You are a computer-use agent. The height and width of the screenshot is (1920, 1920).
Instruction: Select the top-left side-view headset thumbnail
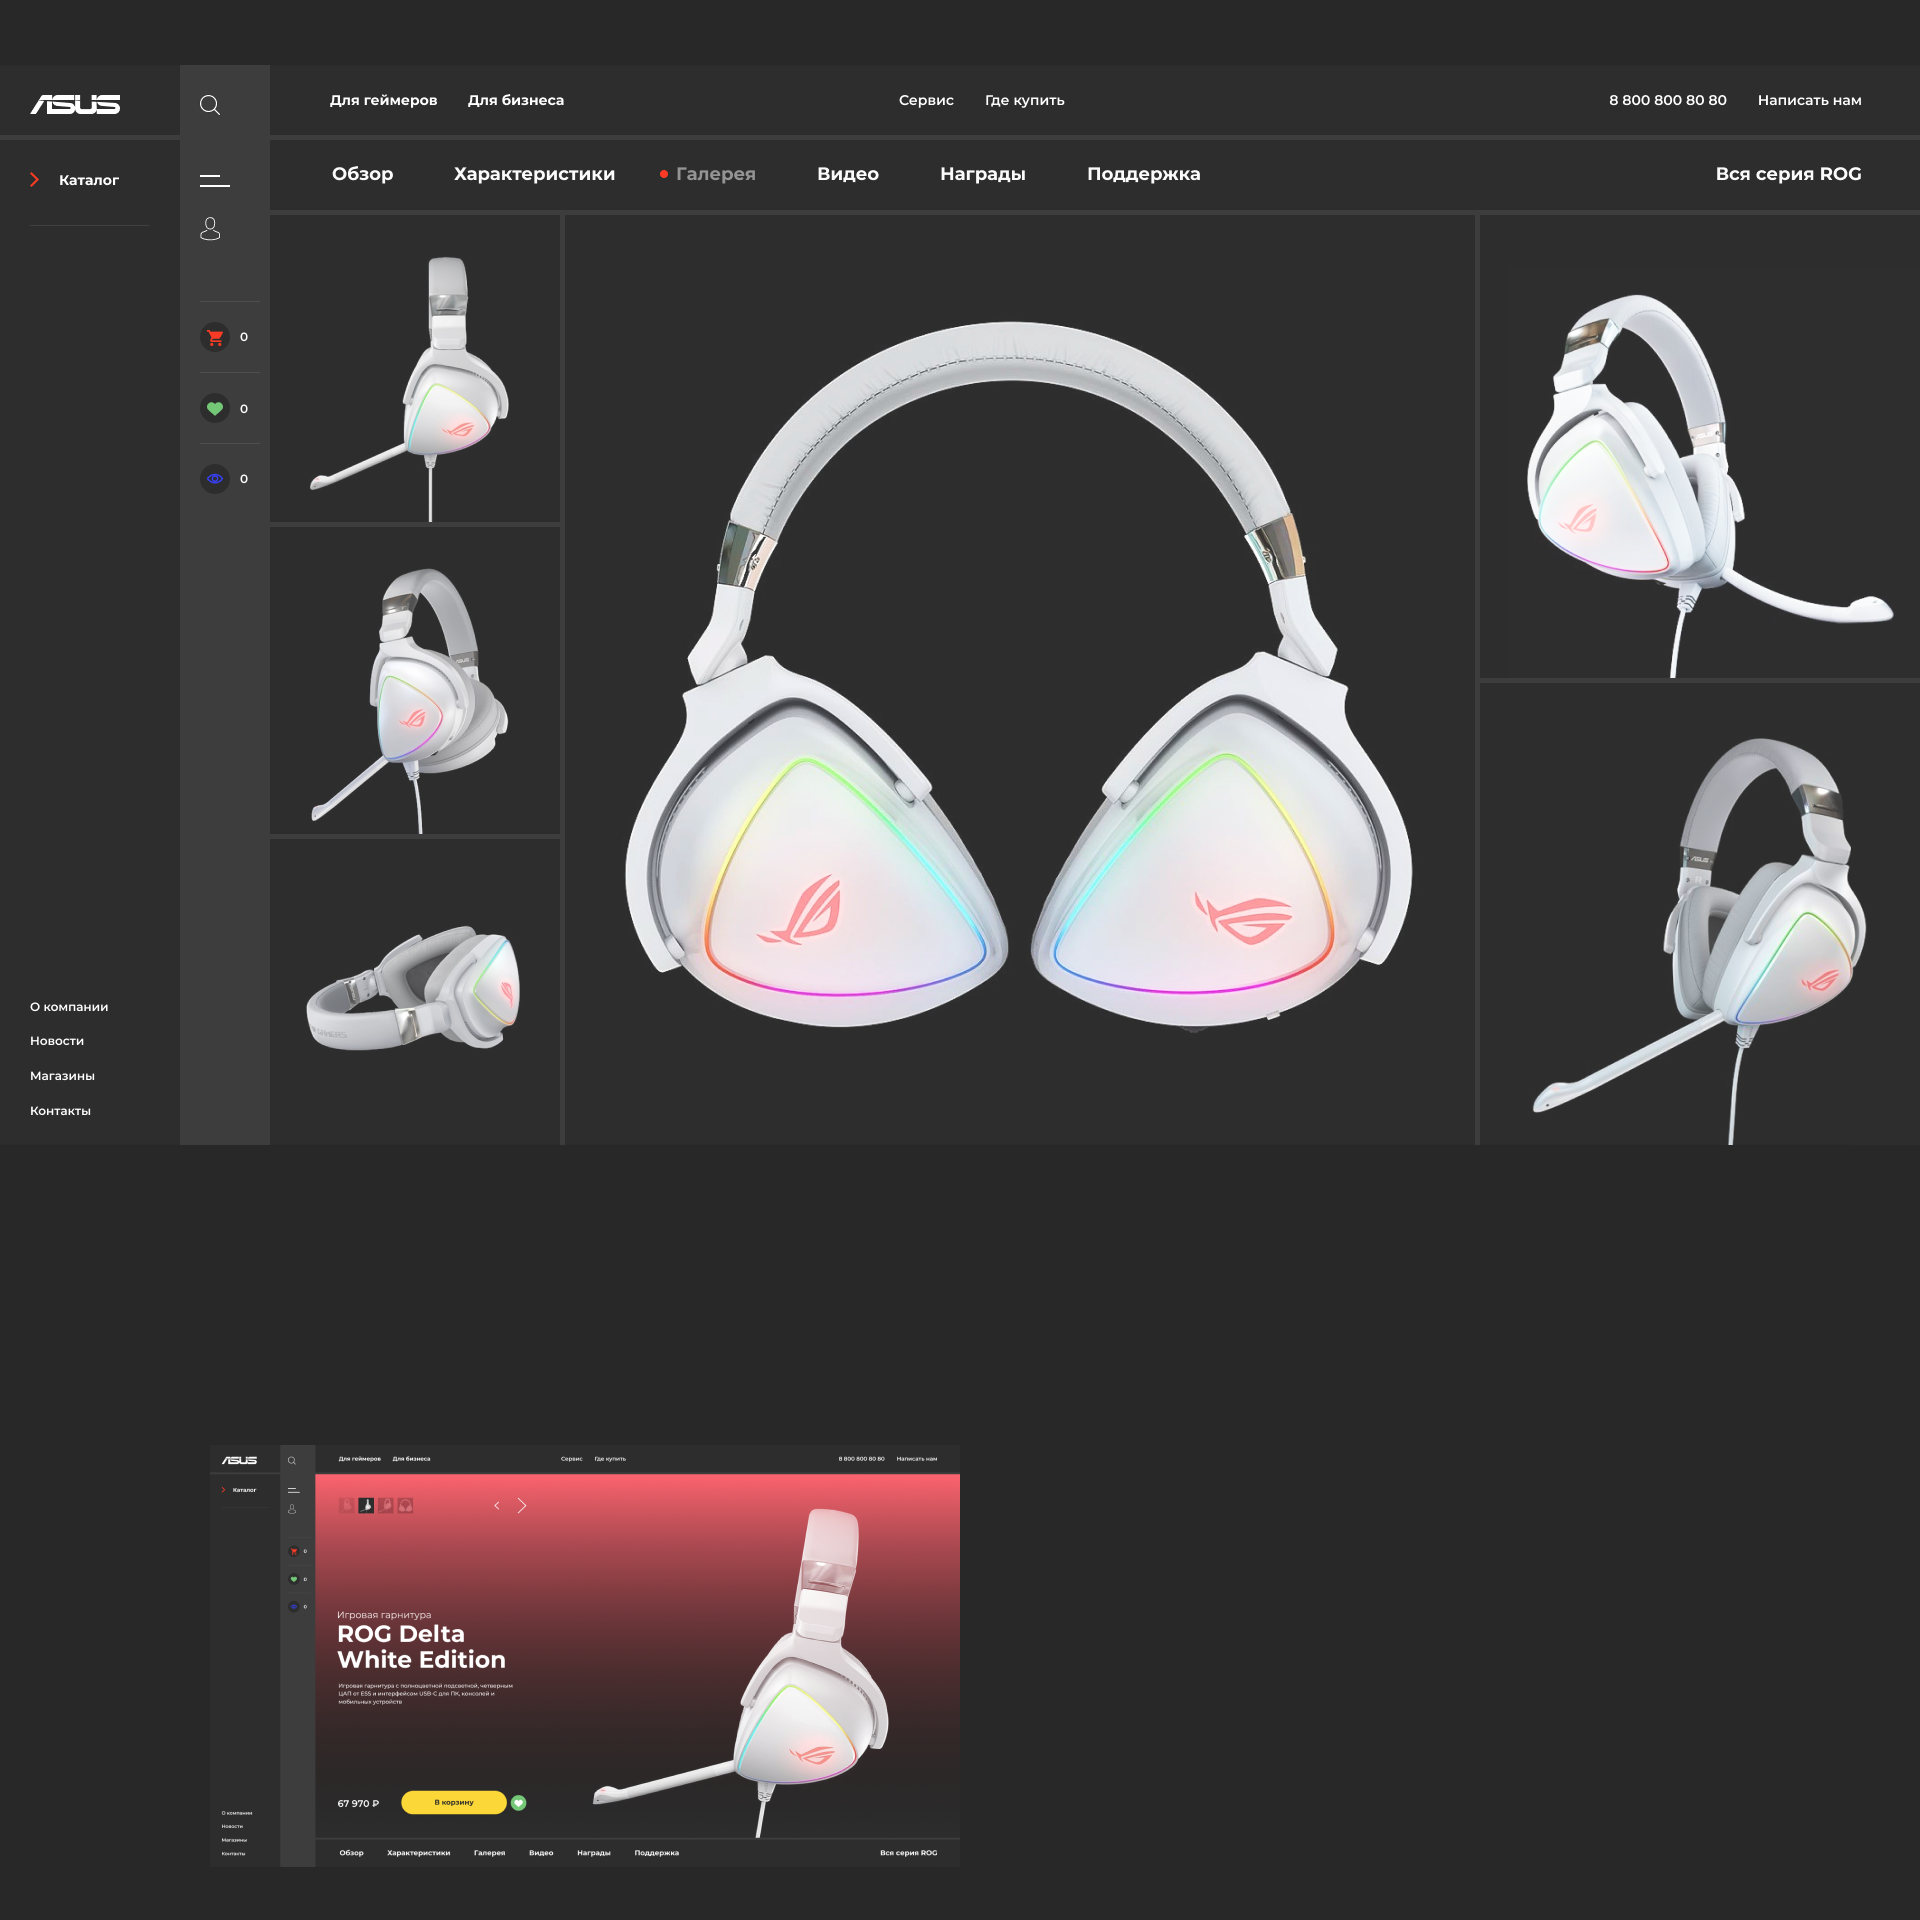[x=415, y=370]
